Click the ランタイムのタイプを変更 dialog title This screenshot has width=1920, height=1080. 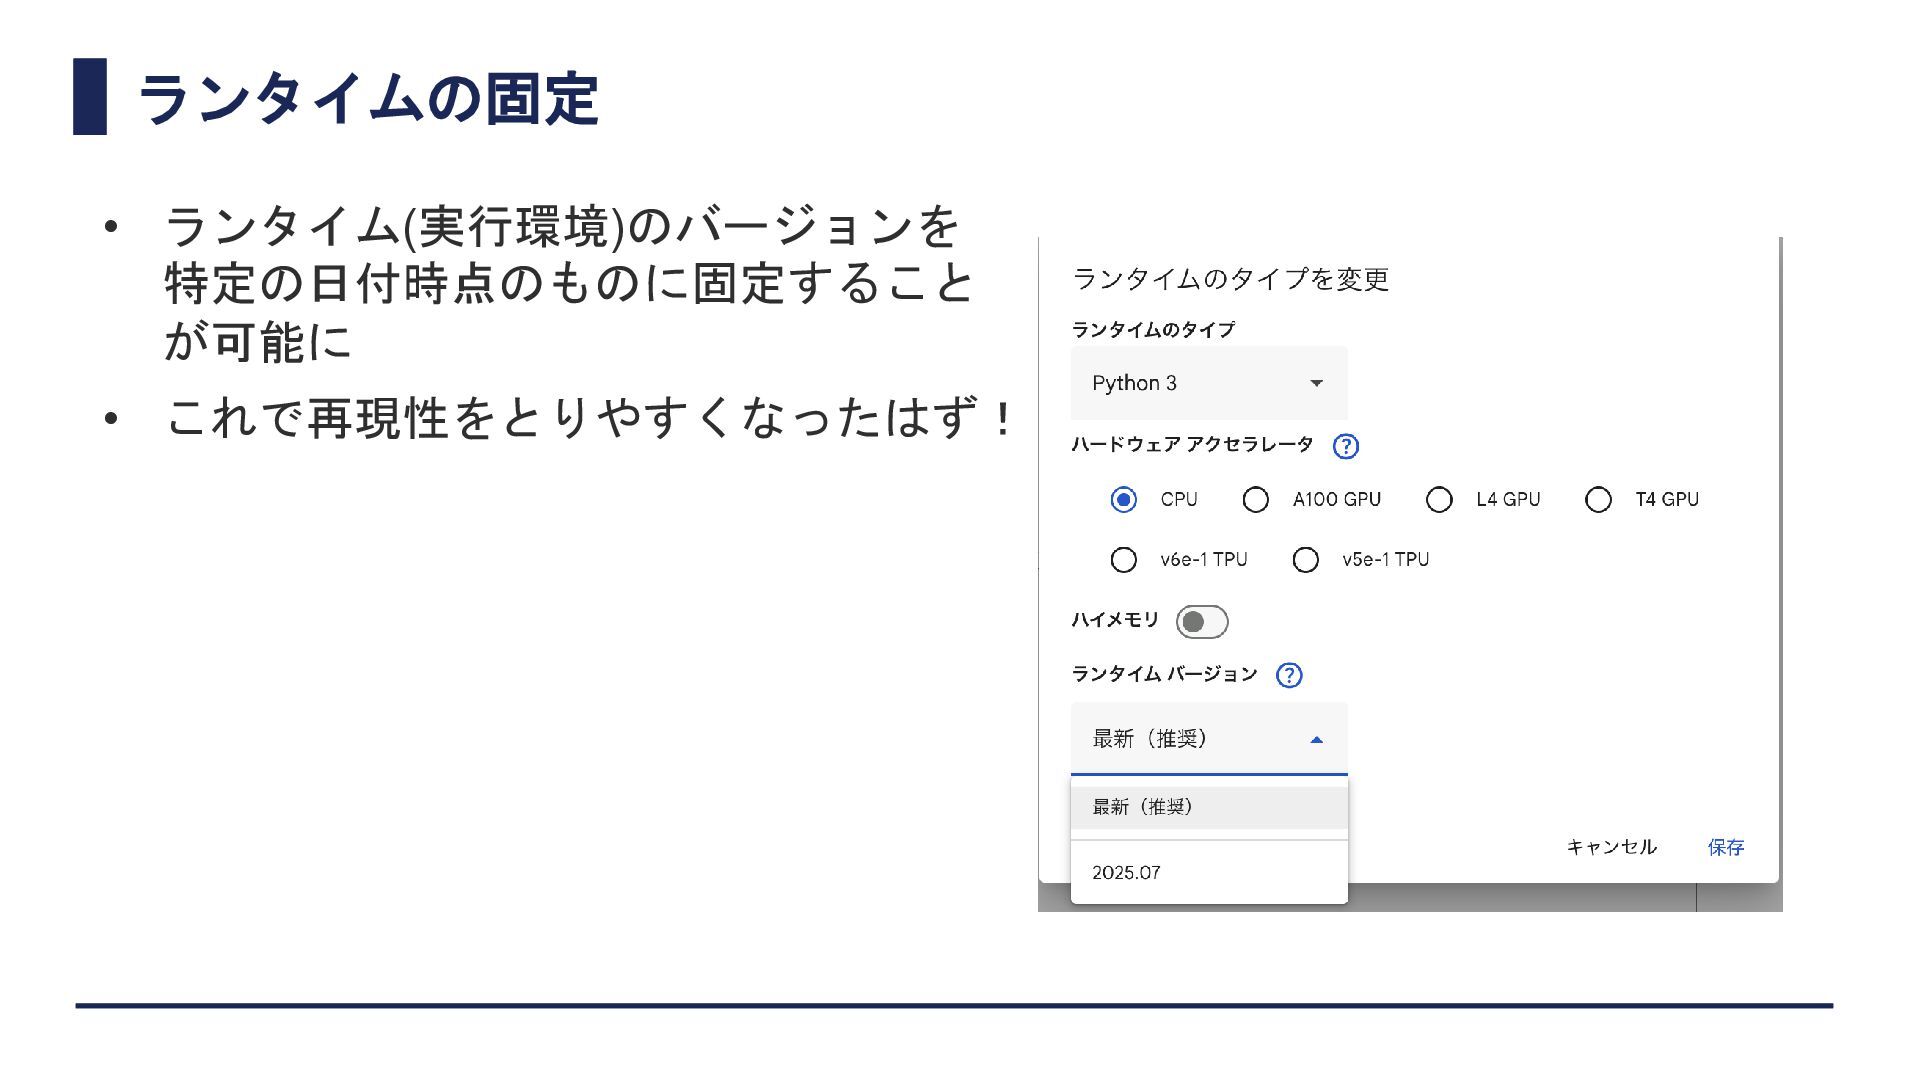[x=1230, y=279]
